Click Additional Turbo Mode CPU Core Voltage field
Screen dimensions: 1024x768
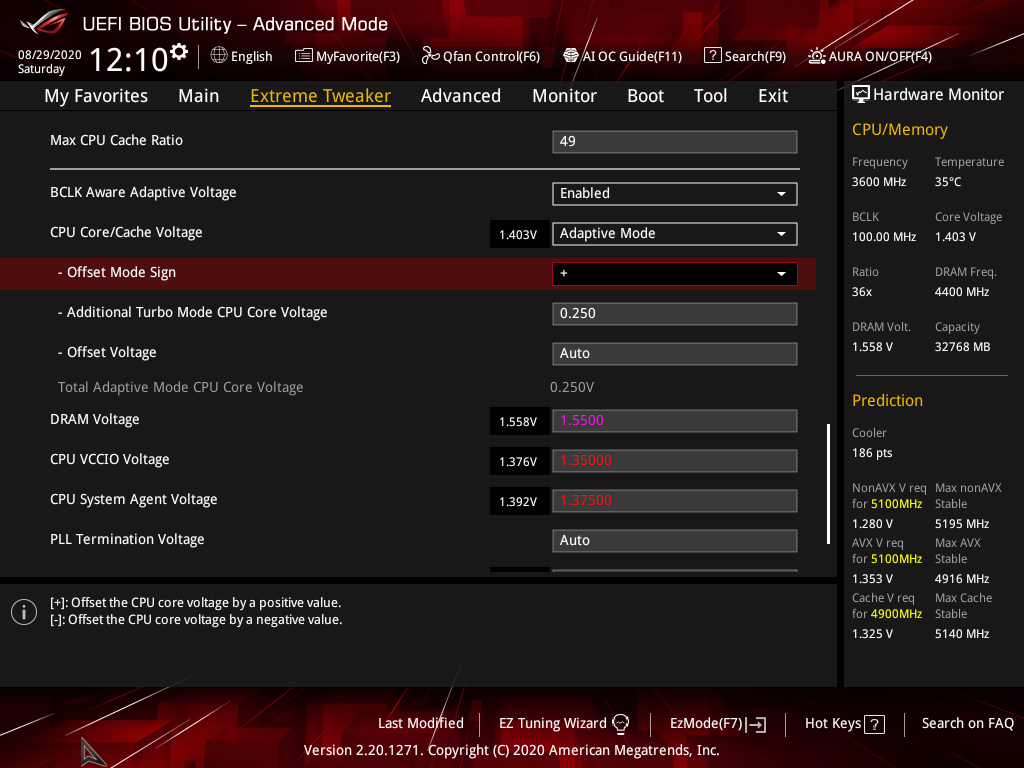coord(675,313)
